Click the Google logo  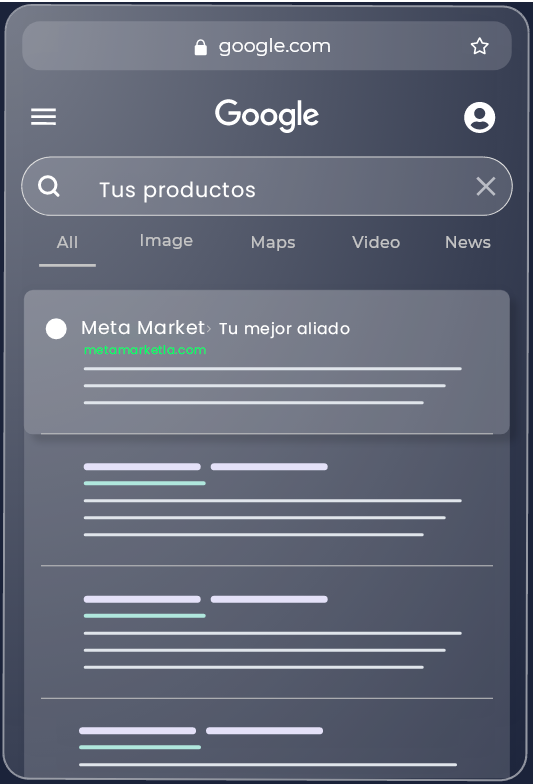(267, 115)
